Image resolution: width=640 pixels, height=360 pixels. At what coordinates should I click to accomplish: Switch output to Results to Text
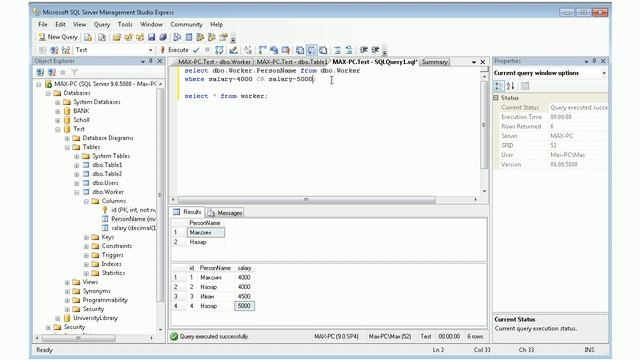(300, 50)
